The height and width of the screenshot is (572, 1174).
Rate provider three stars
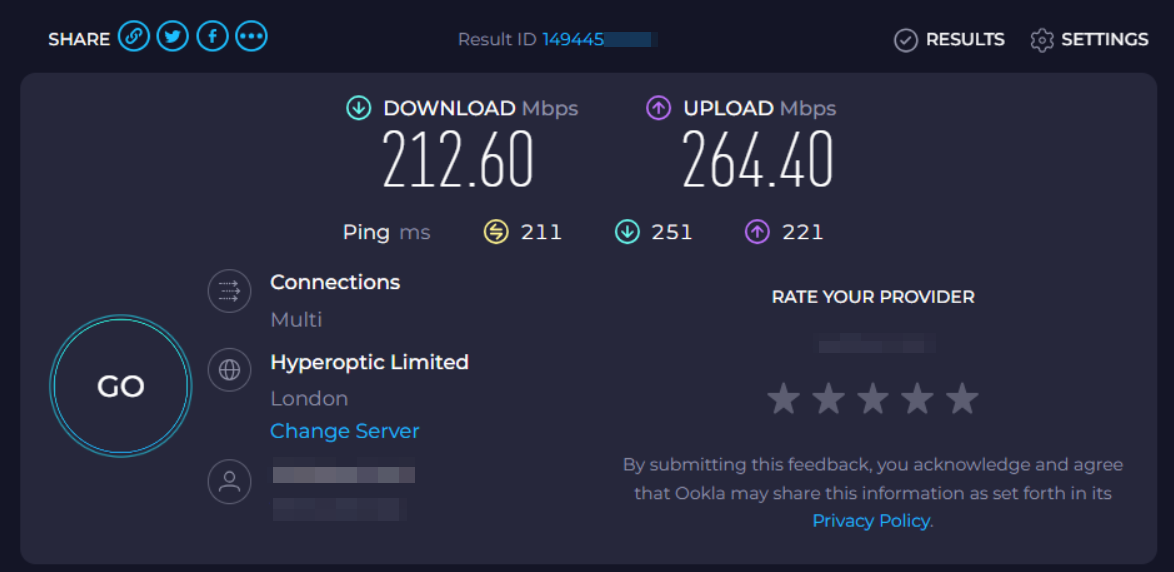873,399
